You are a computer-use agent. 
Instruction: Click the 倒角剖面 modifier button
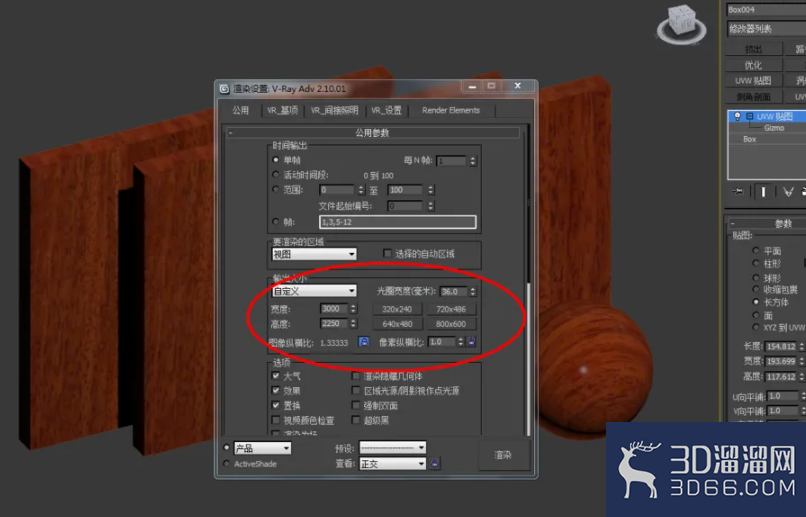pos(754,97)
